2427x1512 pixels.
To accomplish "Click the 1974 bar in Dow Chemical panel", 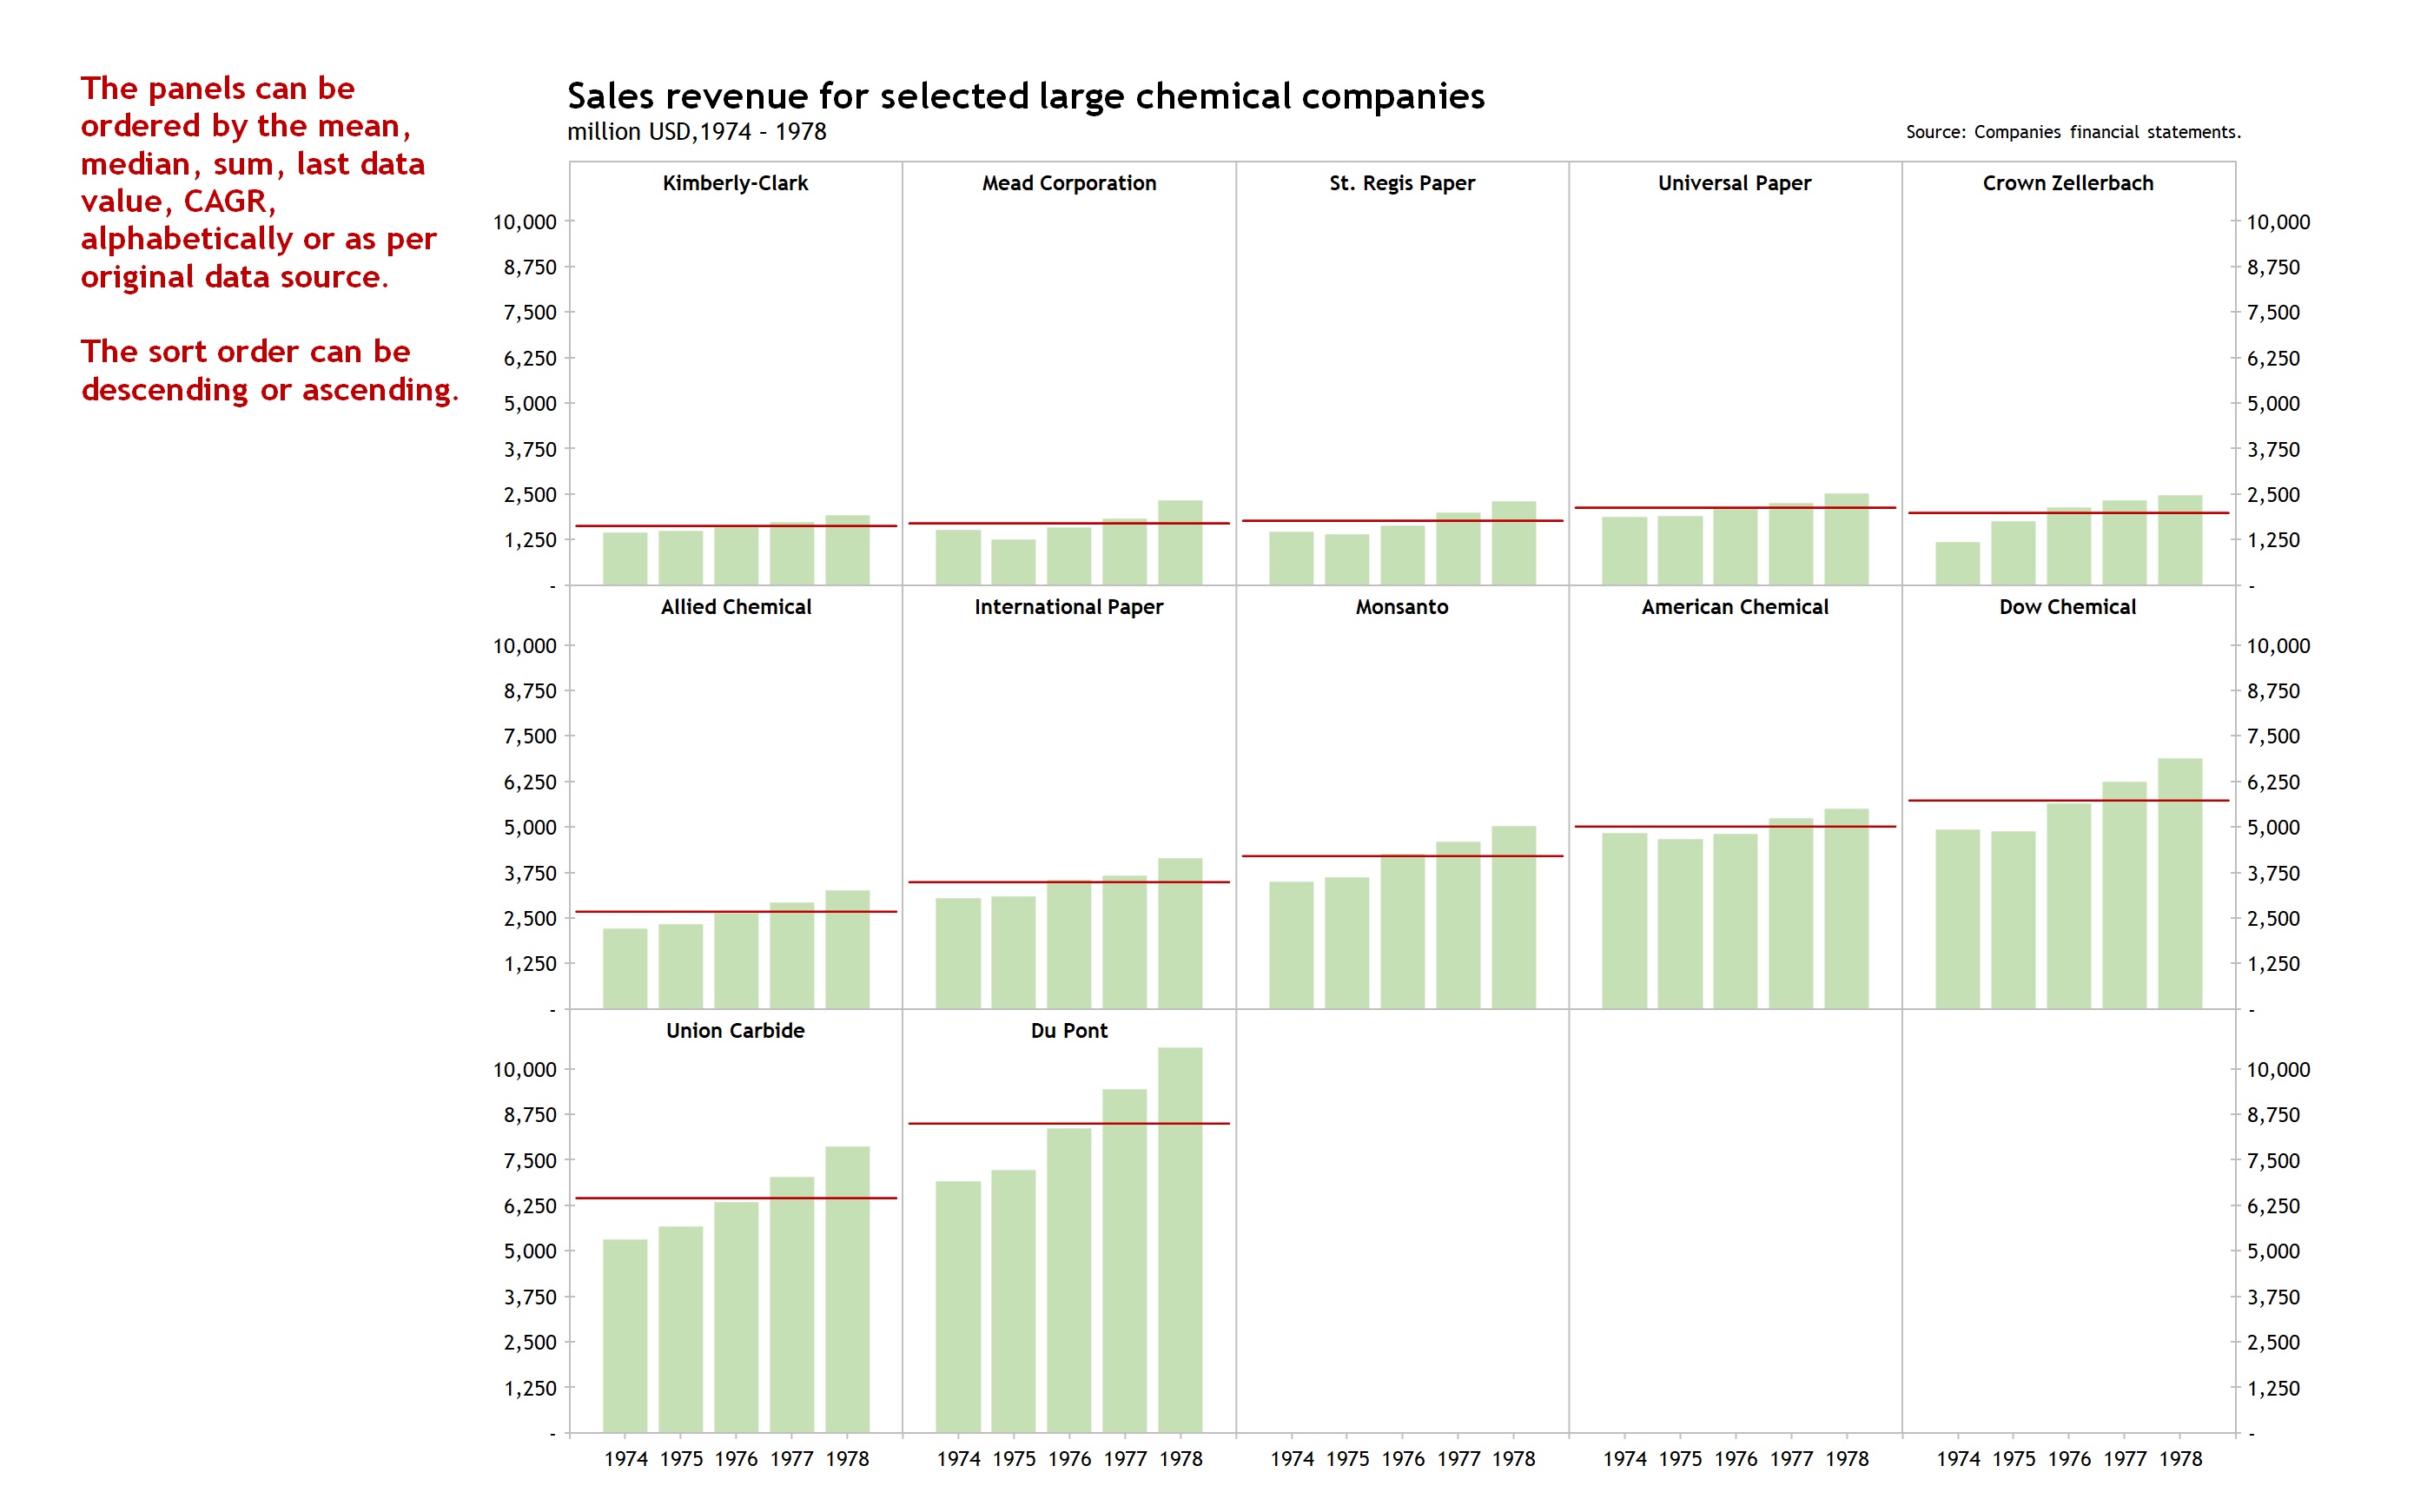I will tap(1957, 919).
